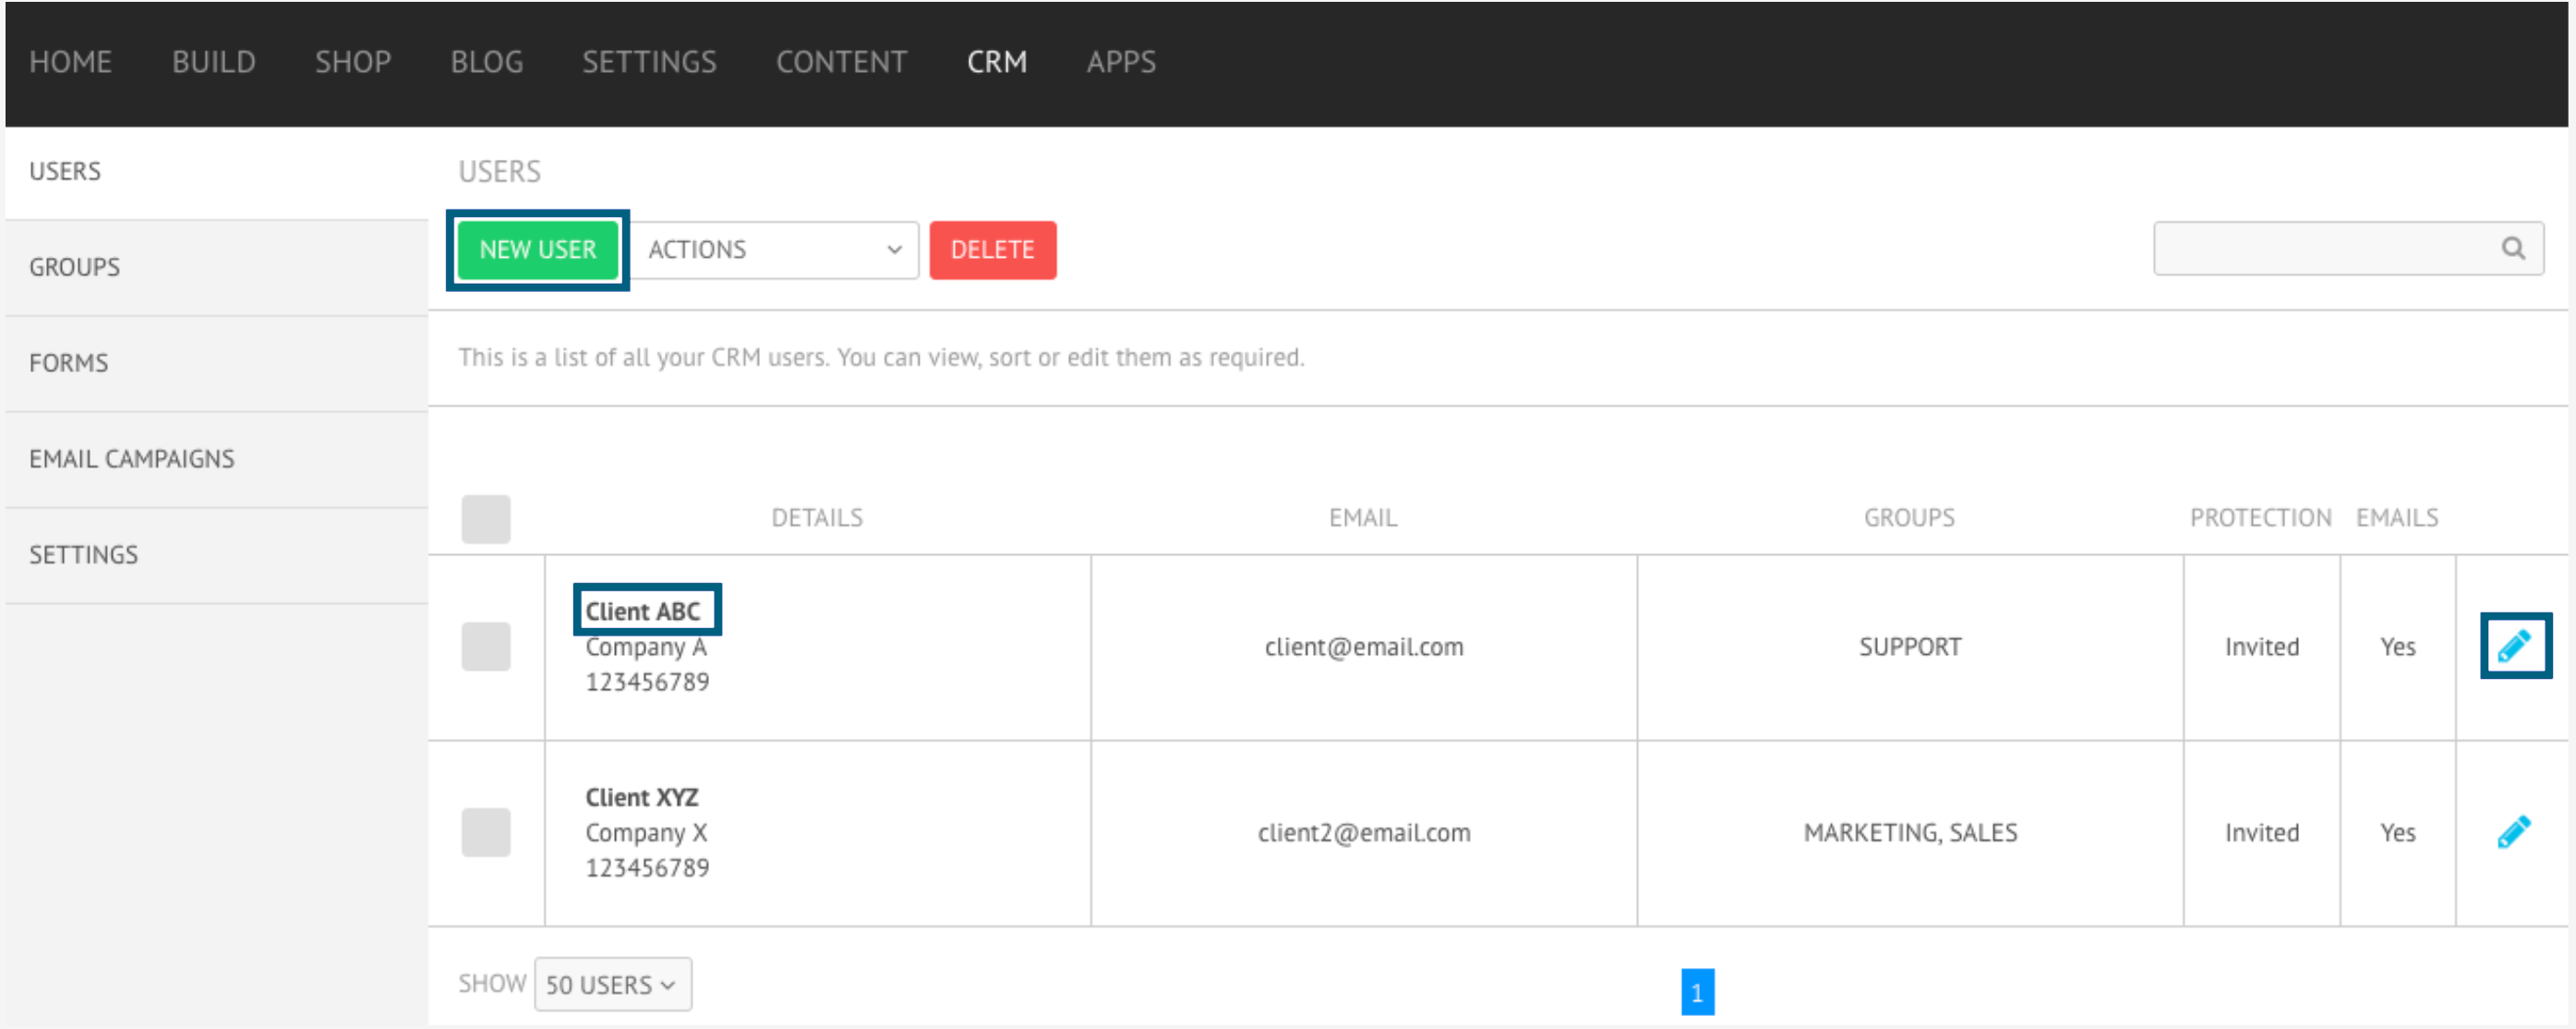The width and height of the screenshot is (2576, 1029).
Task: Go to page 1 in pagination
Action: point(1697,991)
